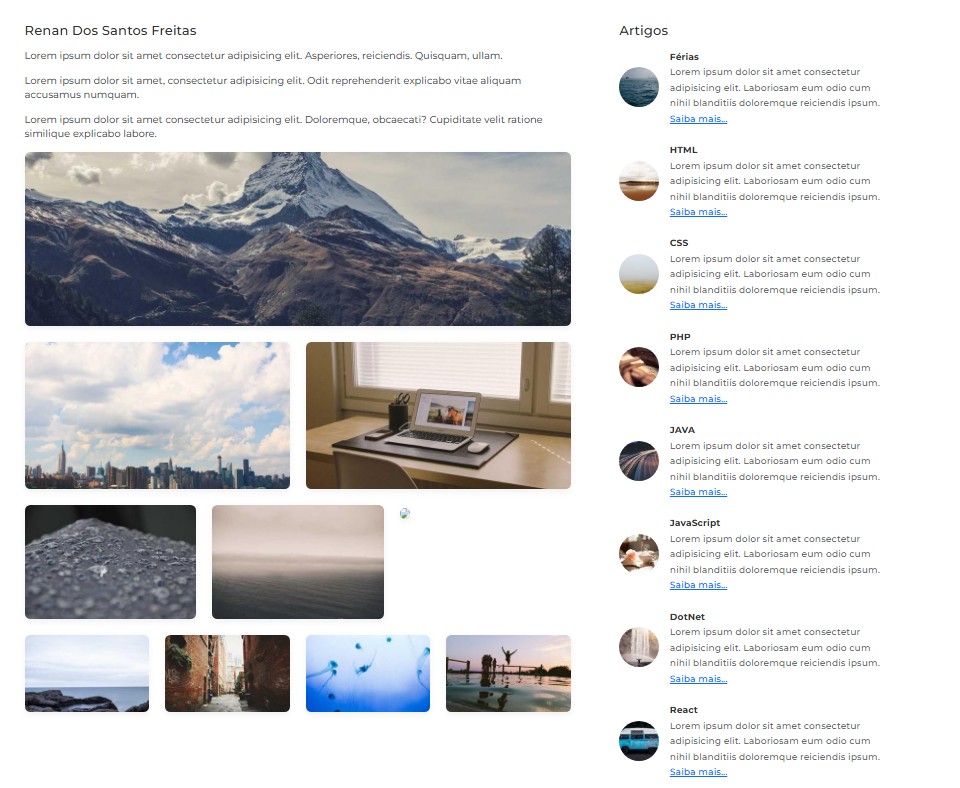Select the water droplets closeup photo
Viewport: 960px width, 788px height.
110,561
